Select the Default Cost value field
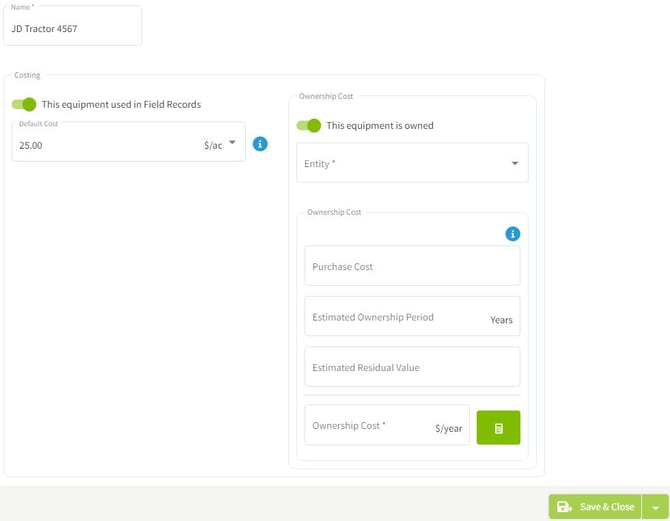 pos(100,145)
